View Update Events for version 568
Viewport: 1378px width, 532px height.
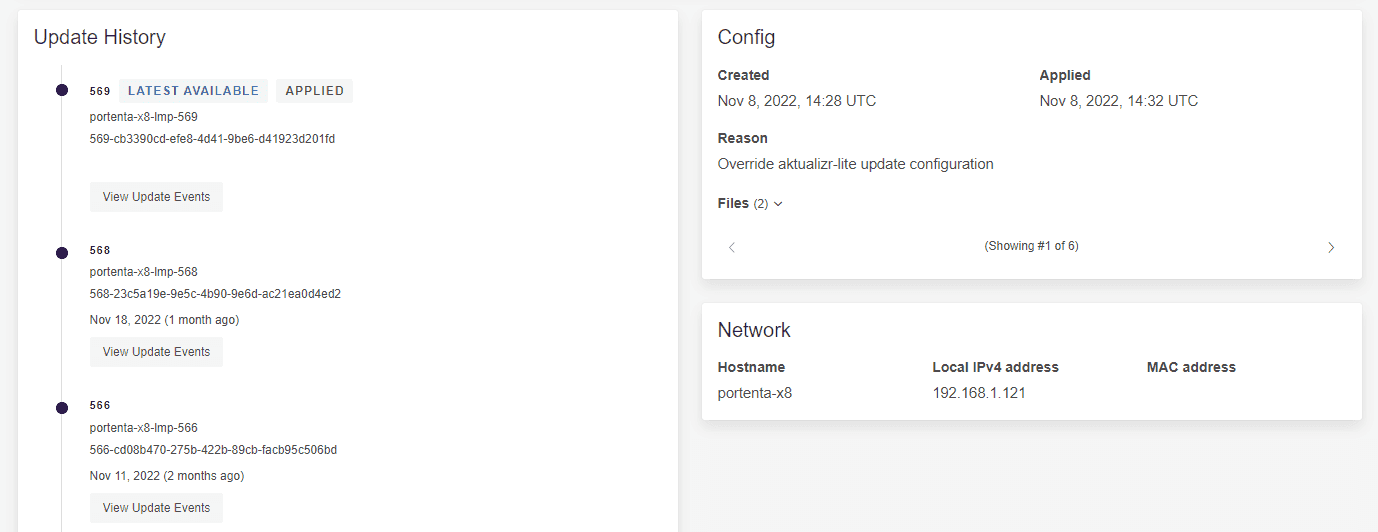tap(156, 352)
